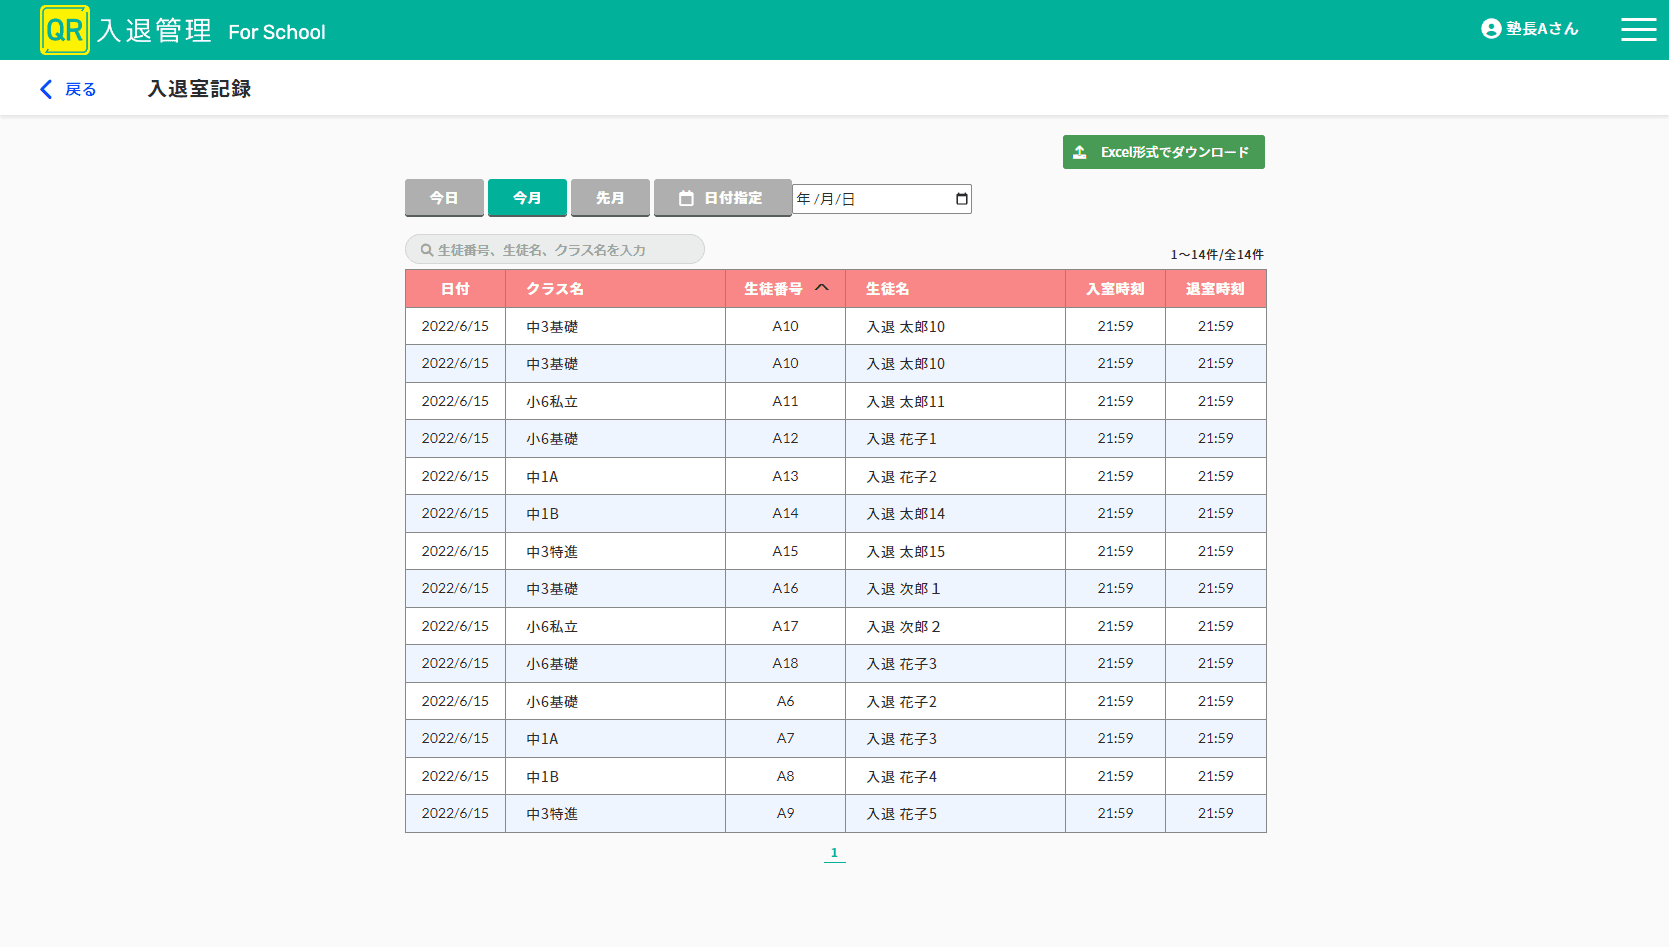Click the magnifier icon in search box

coord(427,250)
